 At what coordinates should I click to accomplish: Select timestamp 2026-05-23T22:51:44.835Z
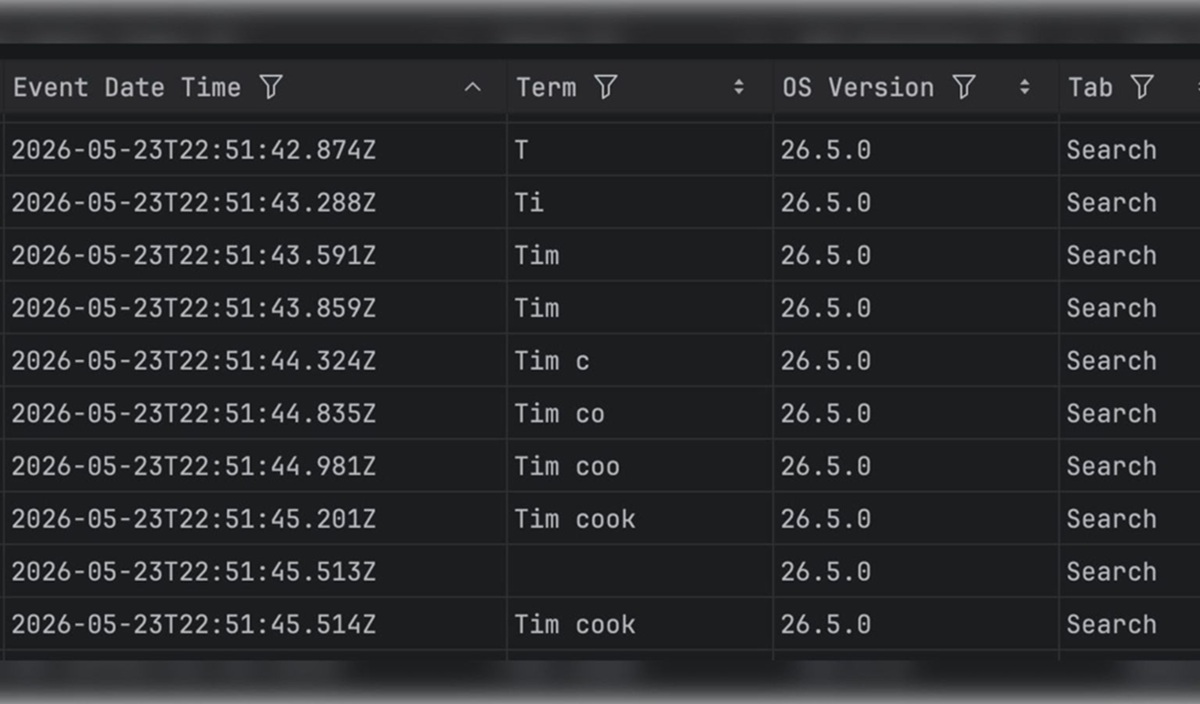193,414
